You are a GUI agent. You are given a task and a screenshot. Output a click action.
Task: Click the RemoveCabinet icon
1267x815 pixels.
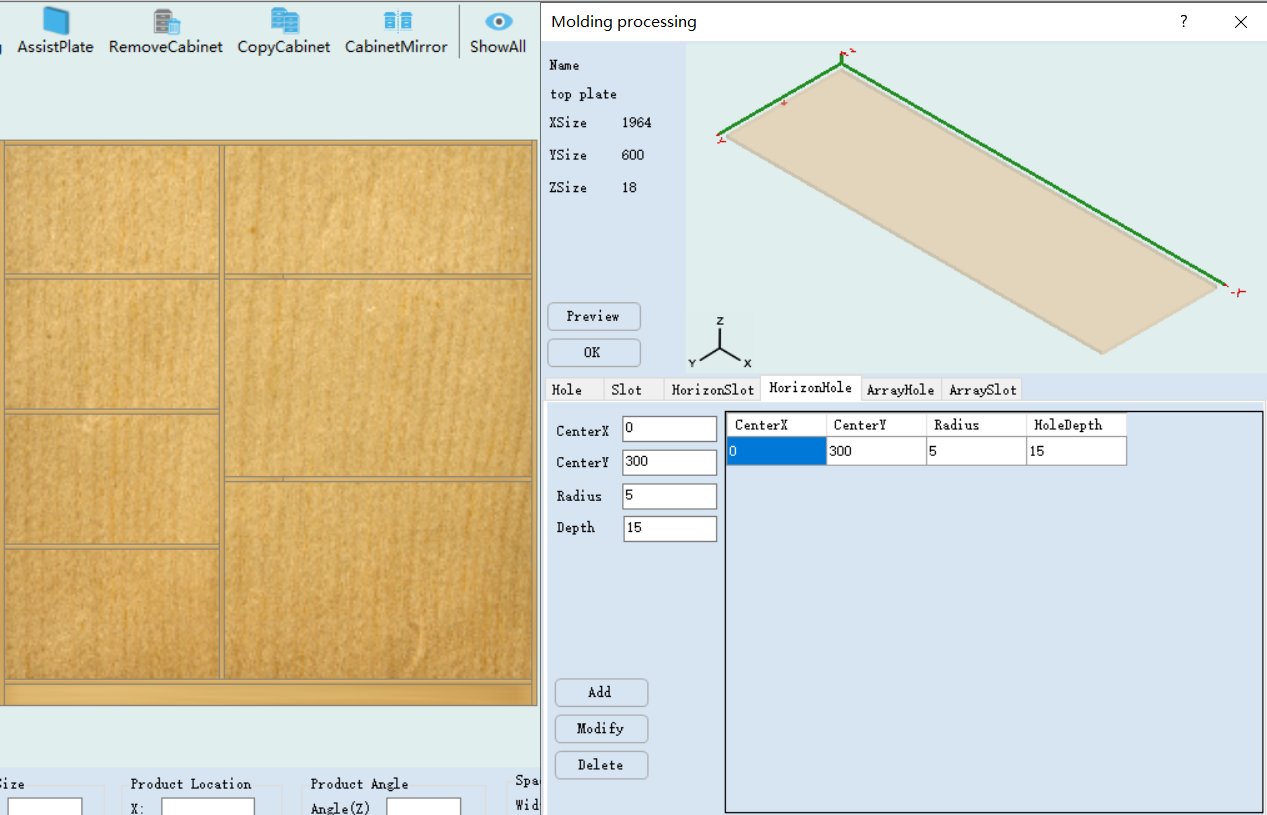166,22
